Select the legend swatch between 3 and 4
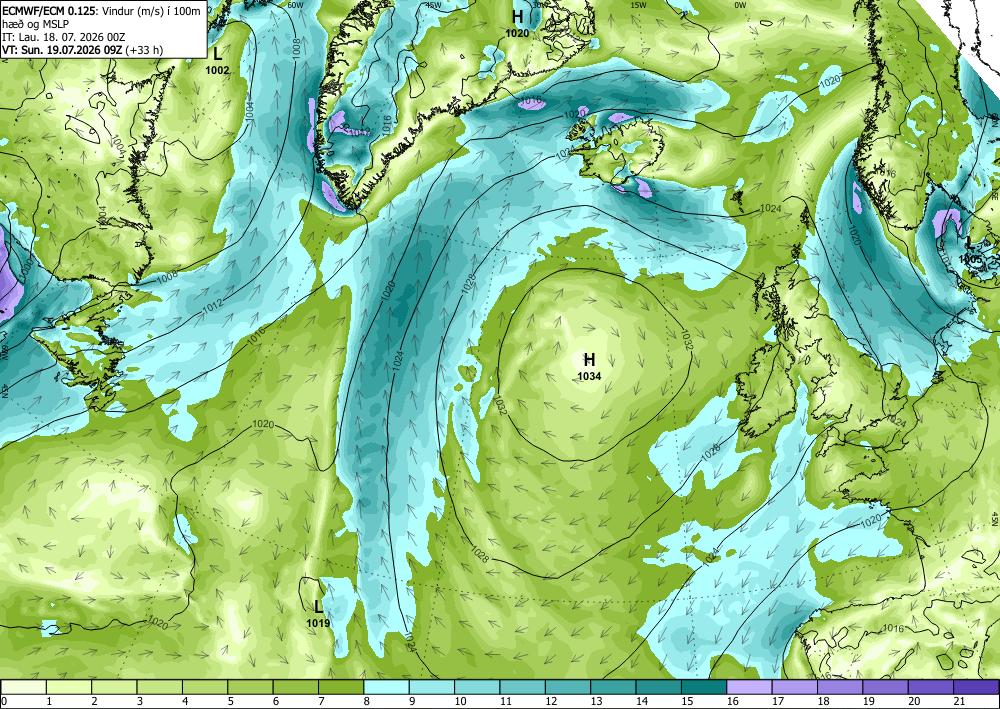 pyautogui.click(x=159, y=687)
